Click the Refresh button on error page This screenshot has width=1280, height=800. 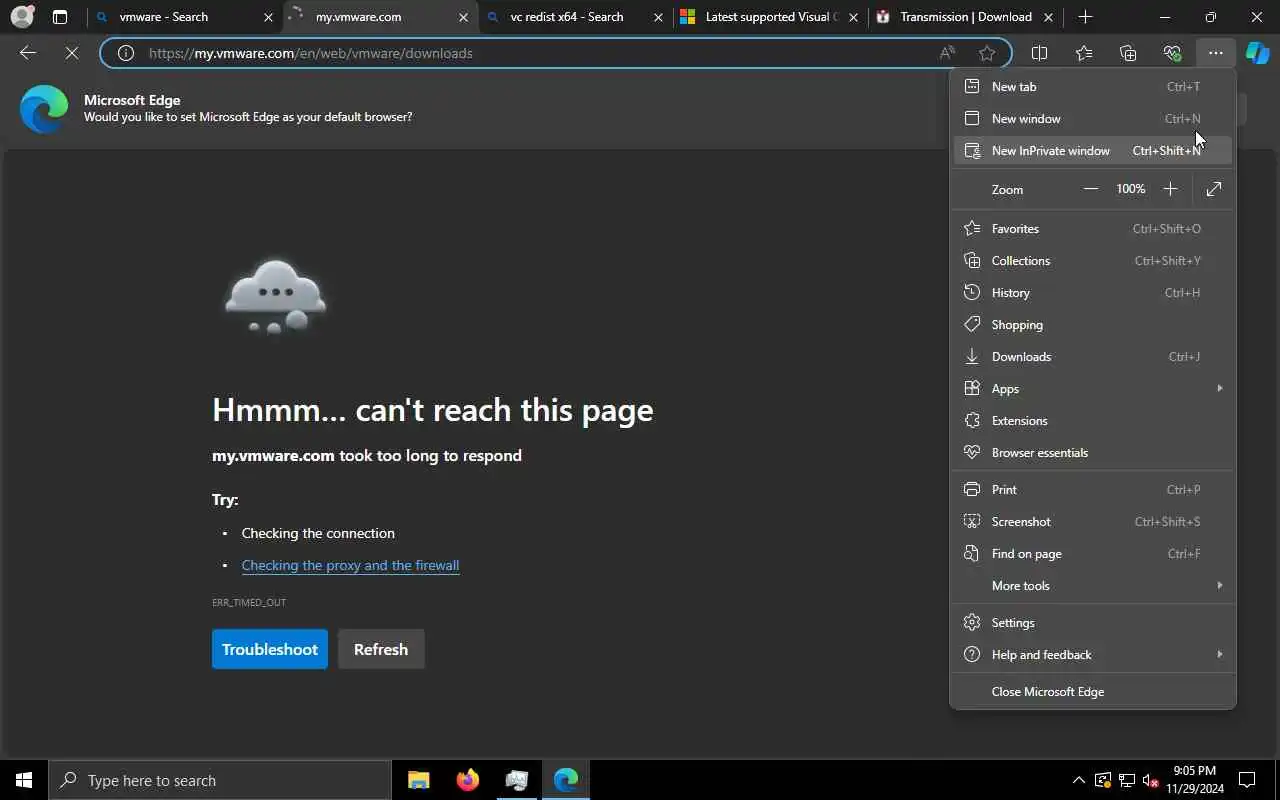[x=381, y=649]
